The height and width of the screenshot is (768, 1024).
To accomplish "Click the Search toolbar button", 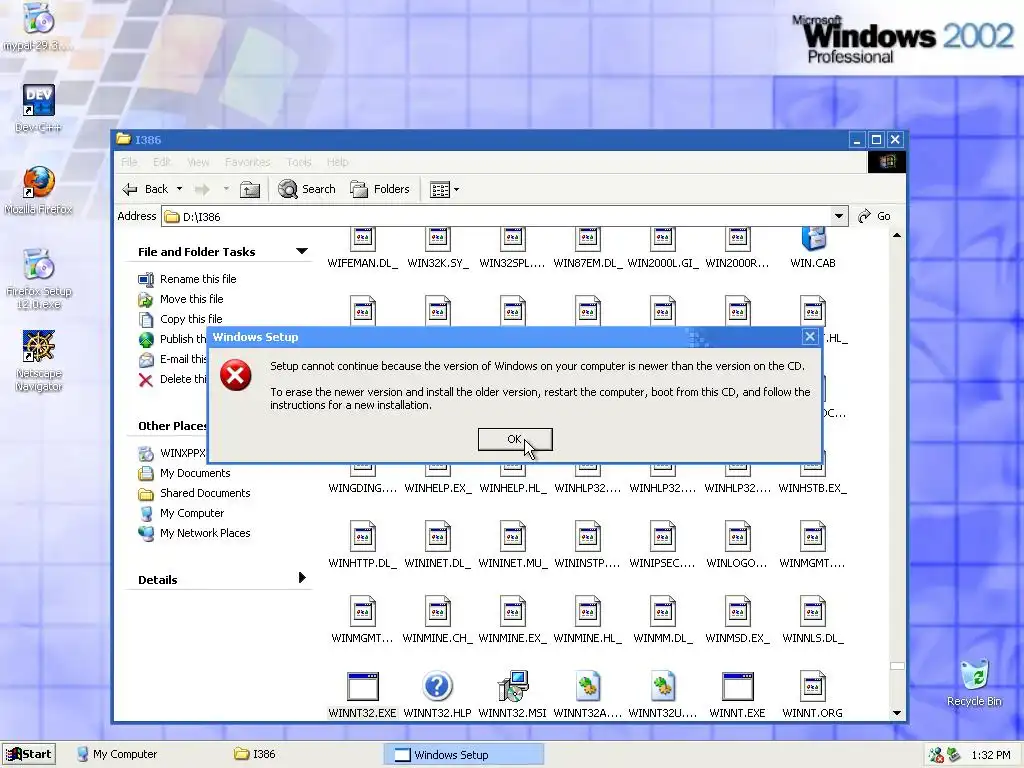I will pyautogui.click(x=306, y=189).
